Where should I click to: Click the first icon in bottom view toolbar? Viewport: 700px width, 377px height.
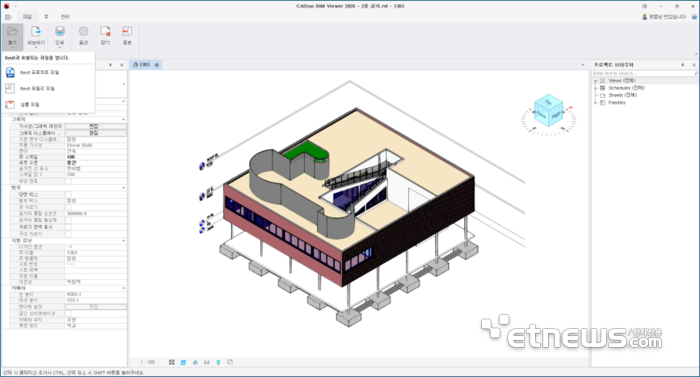[171, 362]
